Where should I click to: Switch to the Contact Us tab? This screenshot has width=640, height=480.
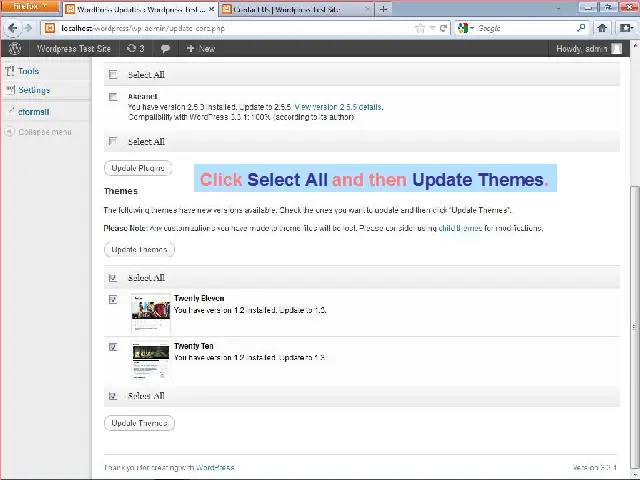click(297, 9)
